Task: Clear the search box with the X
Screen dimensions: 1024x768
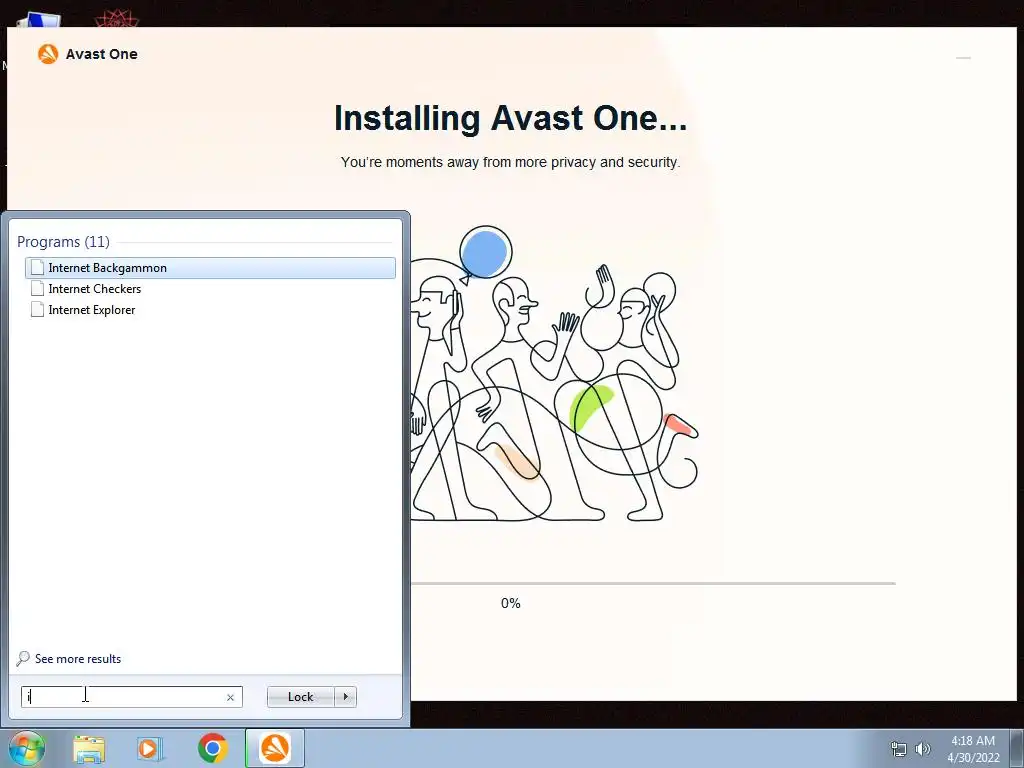Action: point(231,697)
